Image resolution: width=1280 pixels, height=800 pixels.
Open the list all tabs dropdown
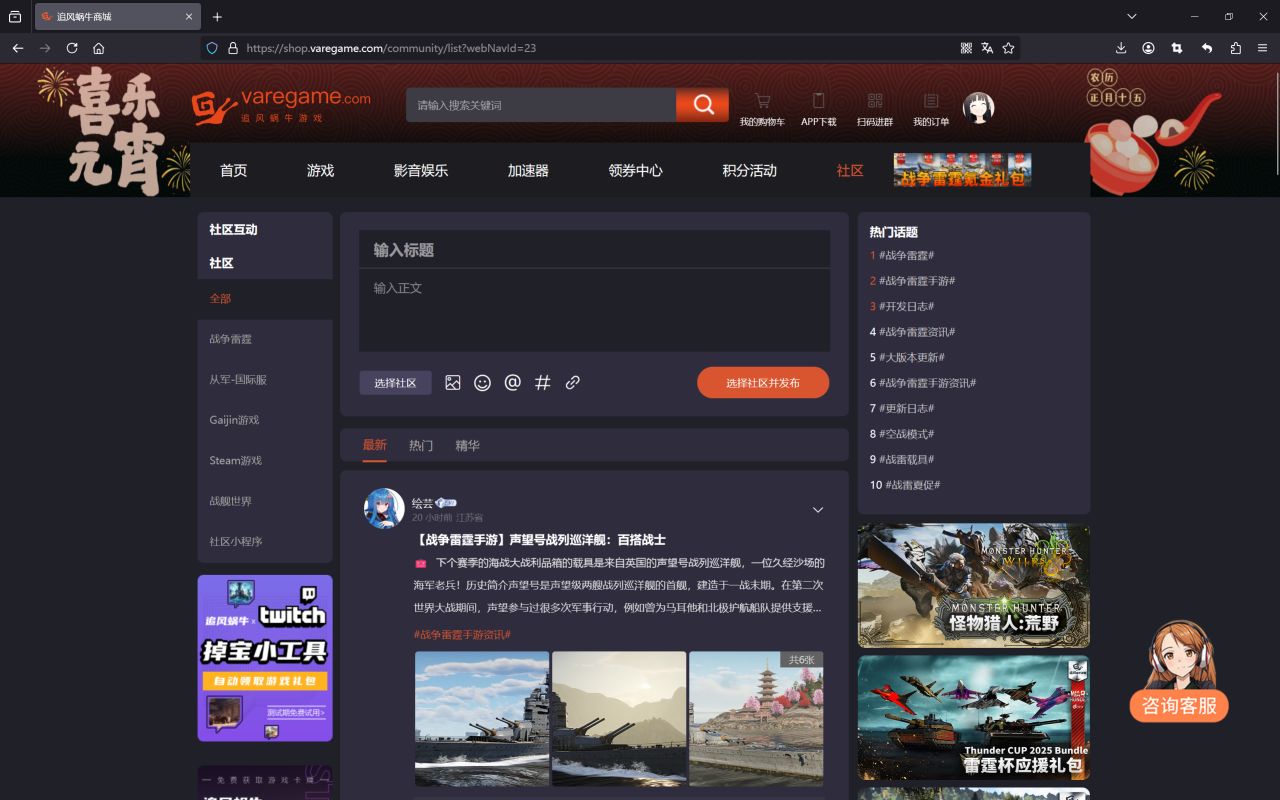pos(1132,17)
